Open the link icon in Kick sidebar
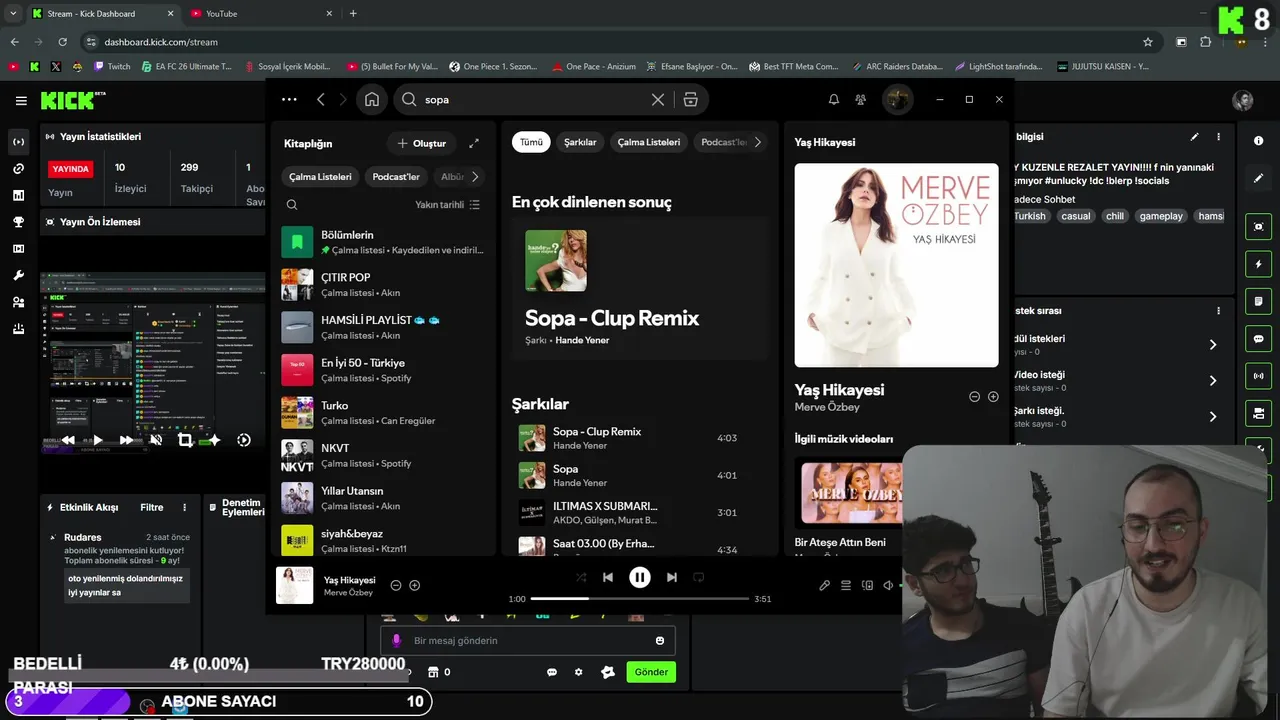Viewport: 1280px width, 720px height. pos(18,169)
